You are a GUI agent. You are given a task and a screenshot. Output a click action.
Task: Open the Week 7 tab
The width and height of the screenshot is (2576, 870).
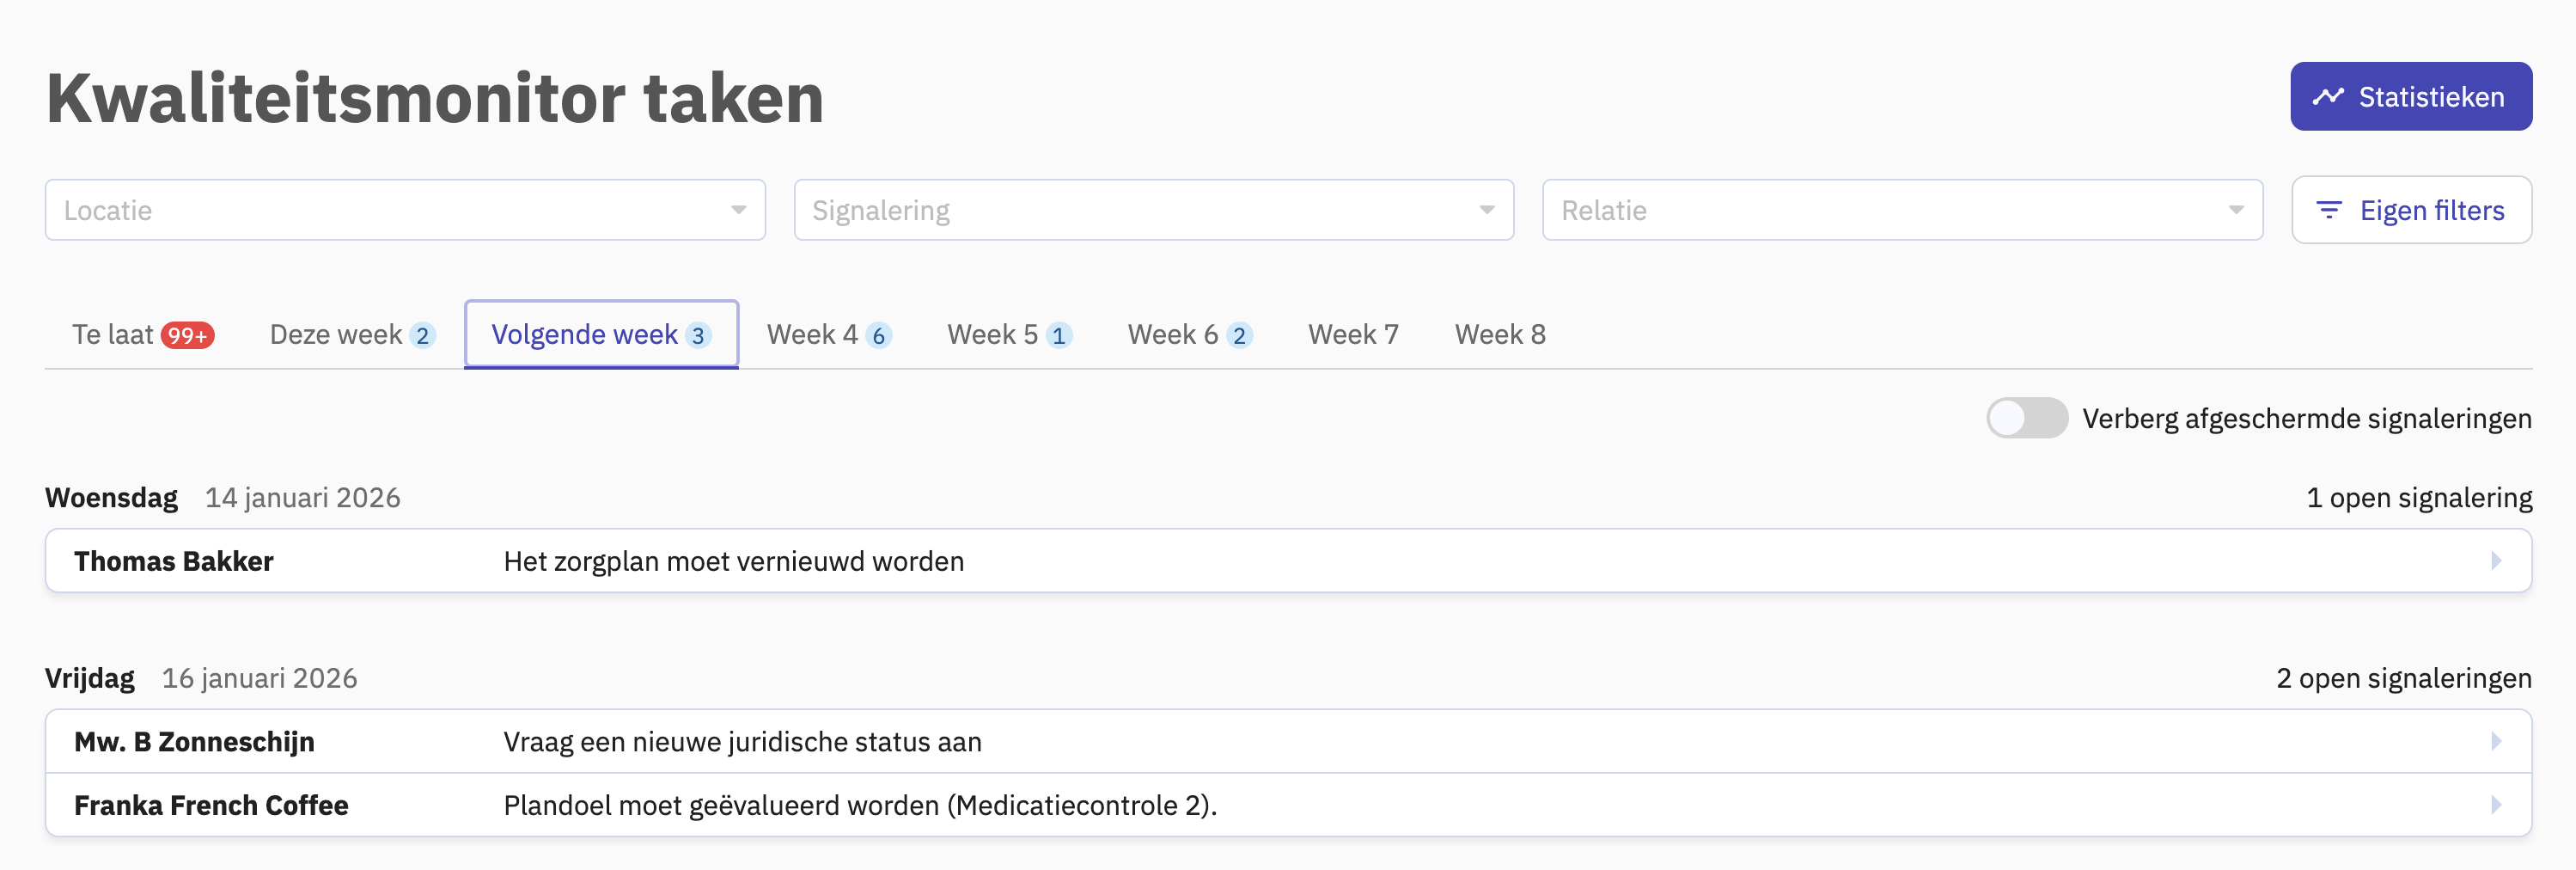1353,334
